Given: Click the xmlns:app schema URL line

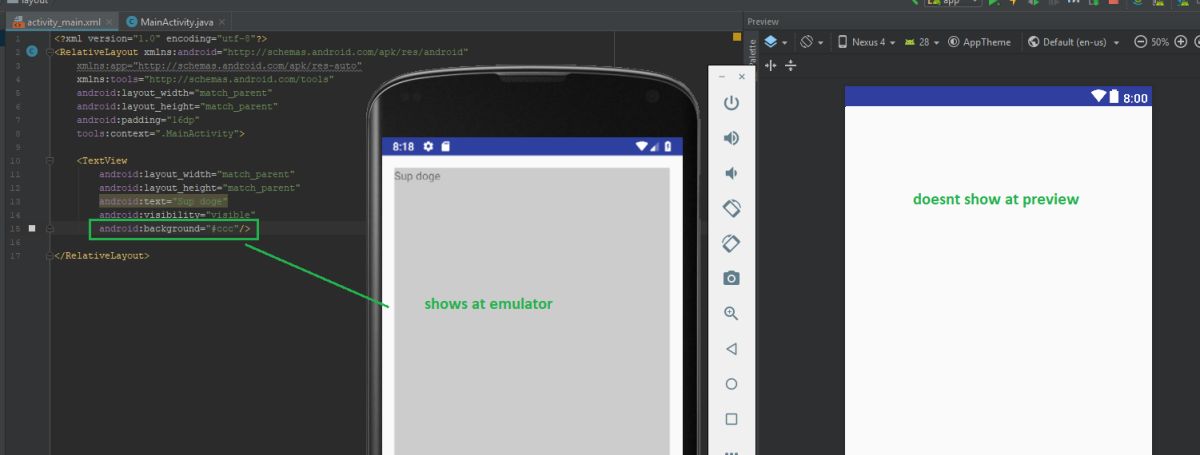Looking at the screenshot, I should [219, 65].
